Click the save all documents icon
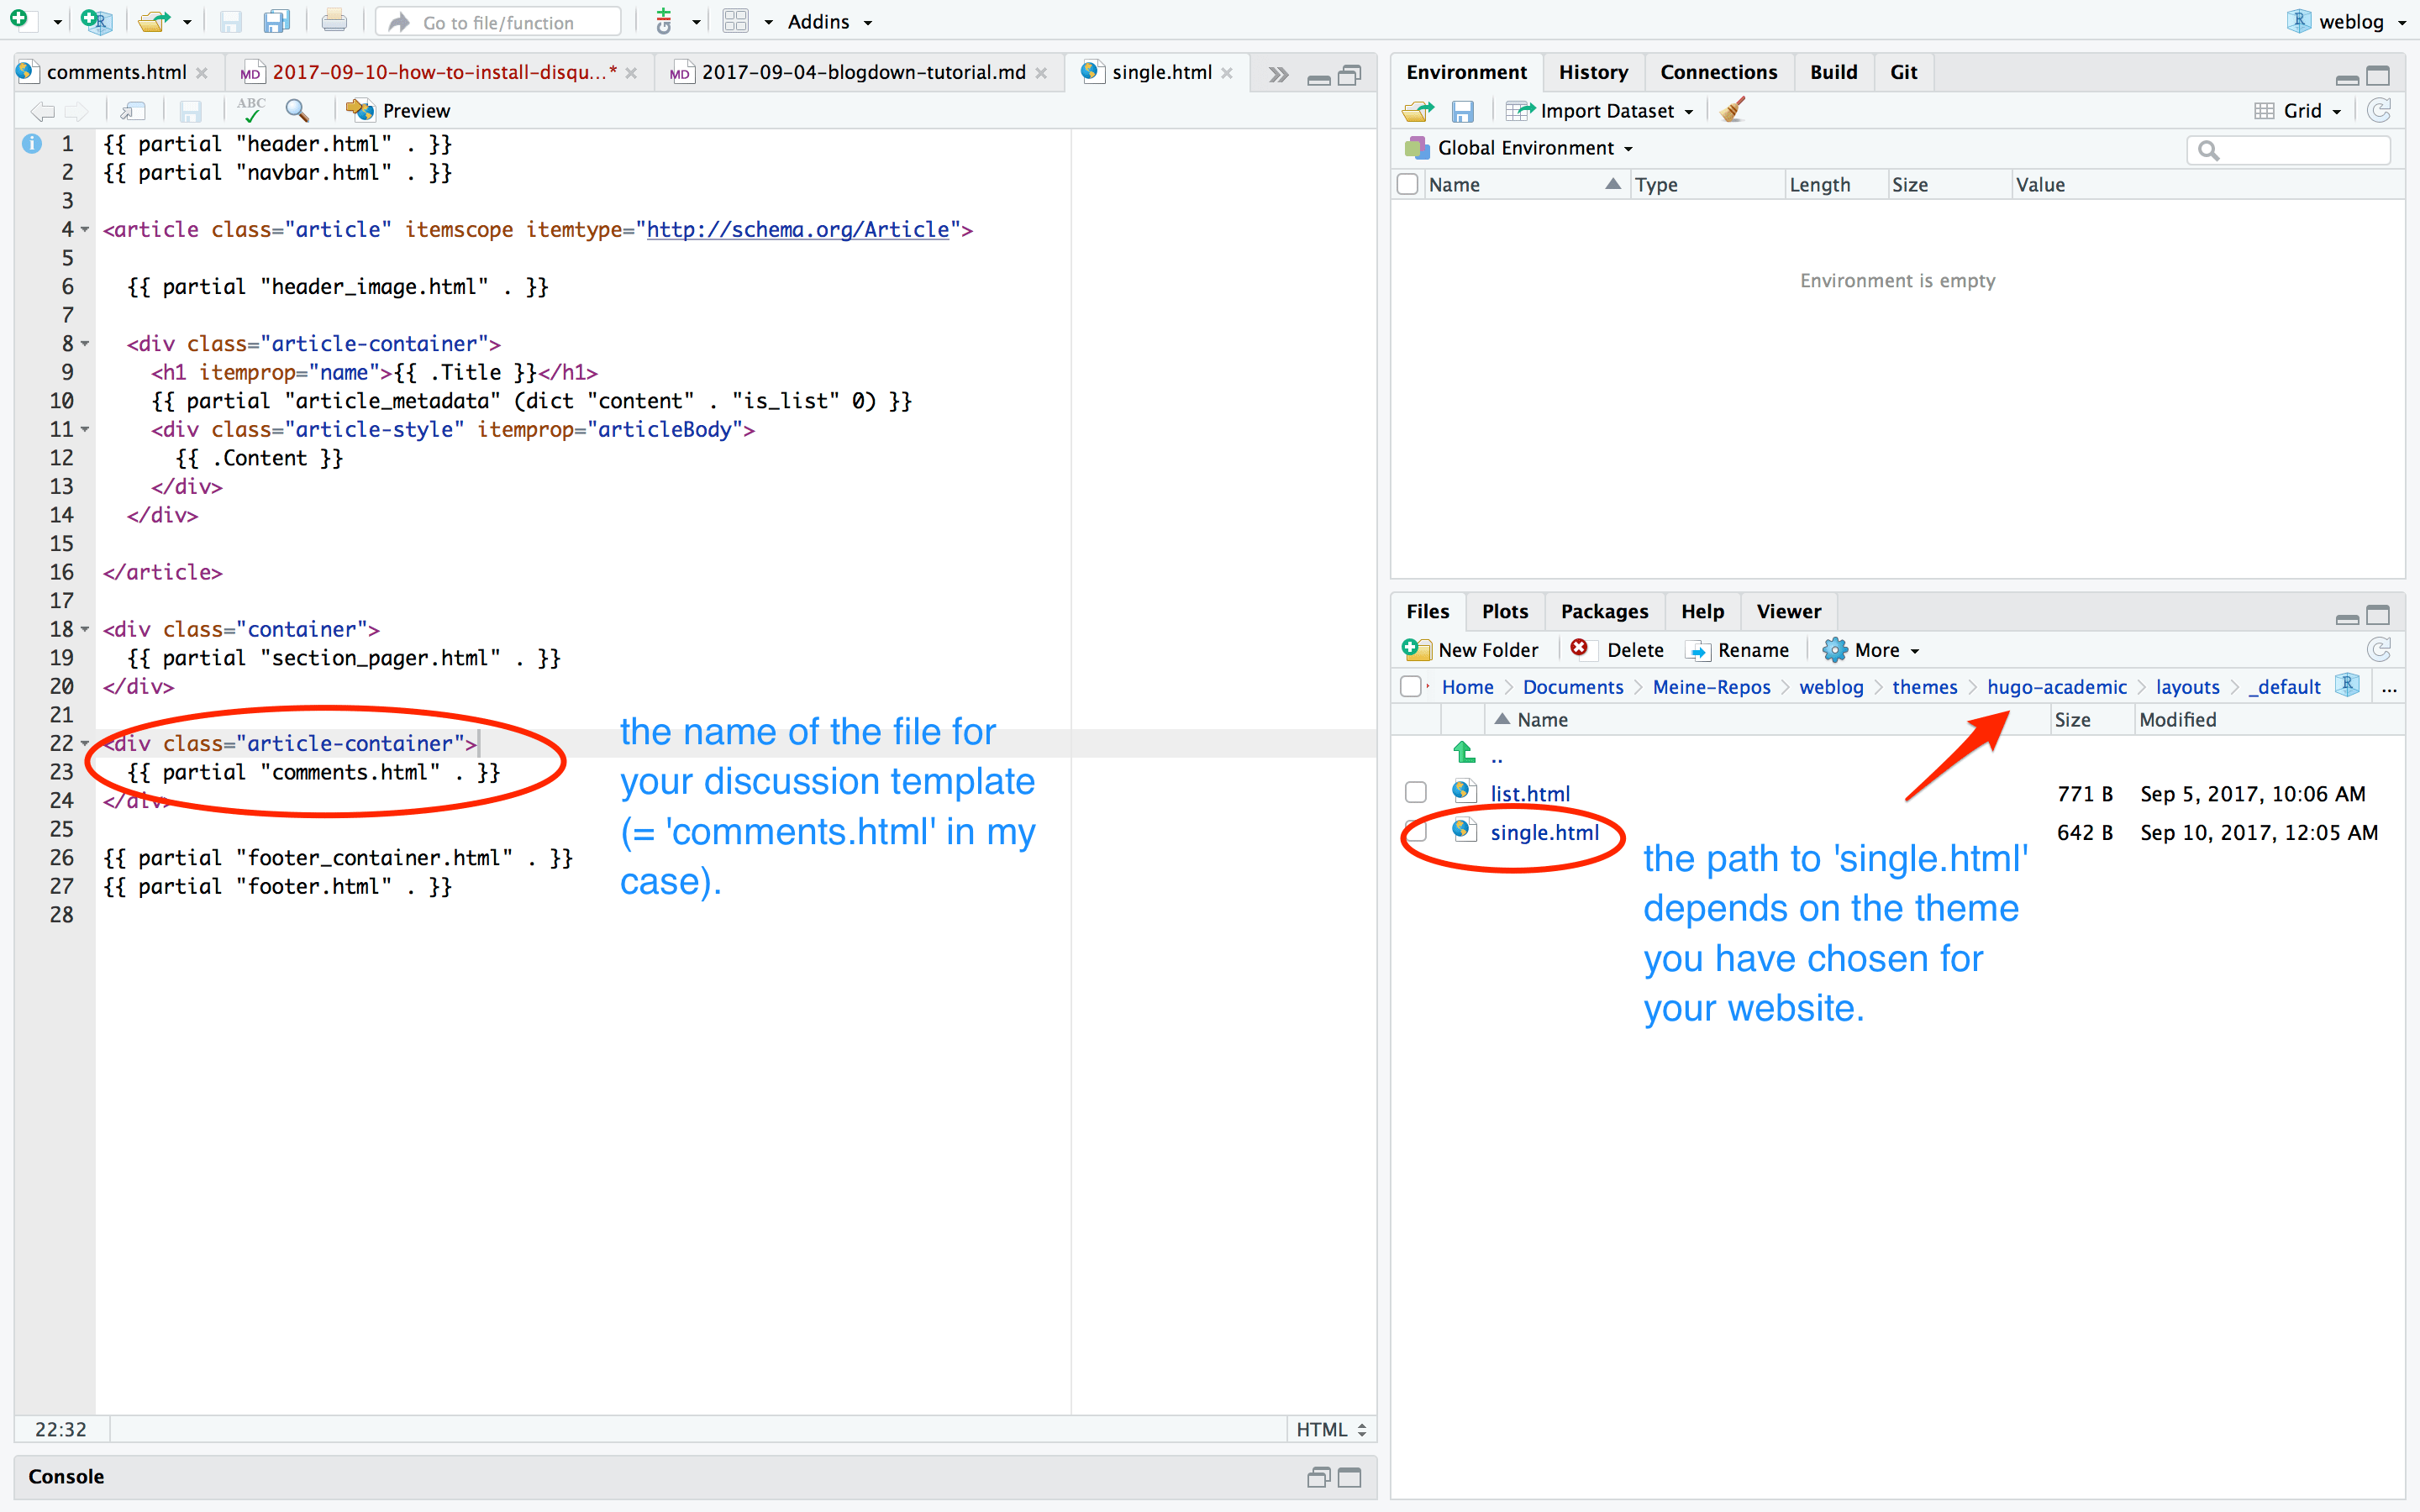 tap(276, 21)
